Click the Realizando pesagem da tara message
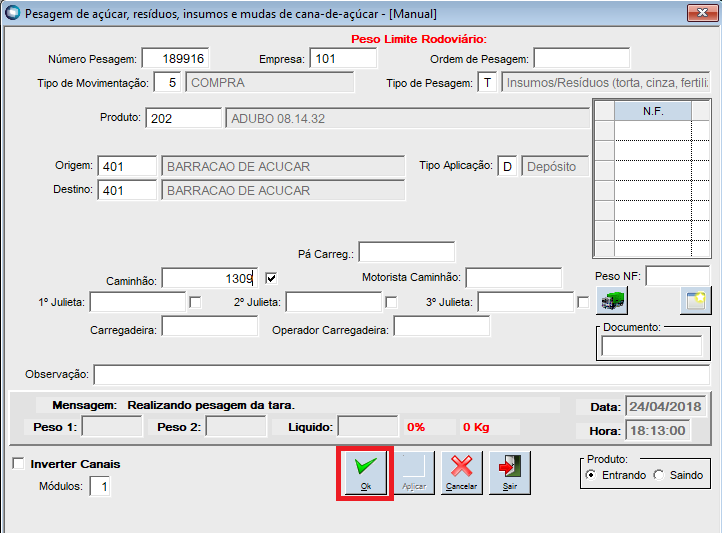The width and height of the screenshot is (722, 533). click(211, 405)
